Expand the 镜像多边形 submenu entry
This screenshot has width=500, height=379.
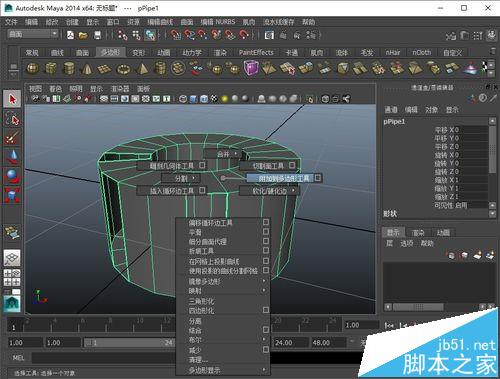(x=223, y=281)
